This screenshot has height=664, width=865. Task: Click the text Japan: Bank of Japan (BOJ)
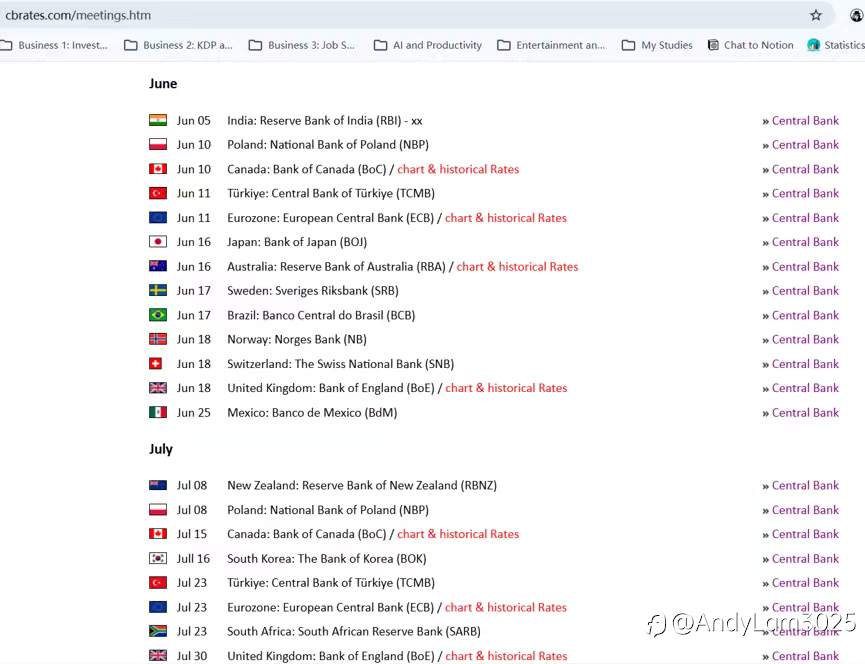click(297, 242)
